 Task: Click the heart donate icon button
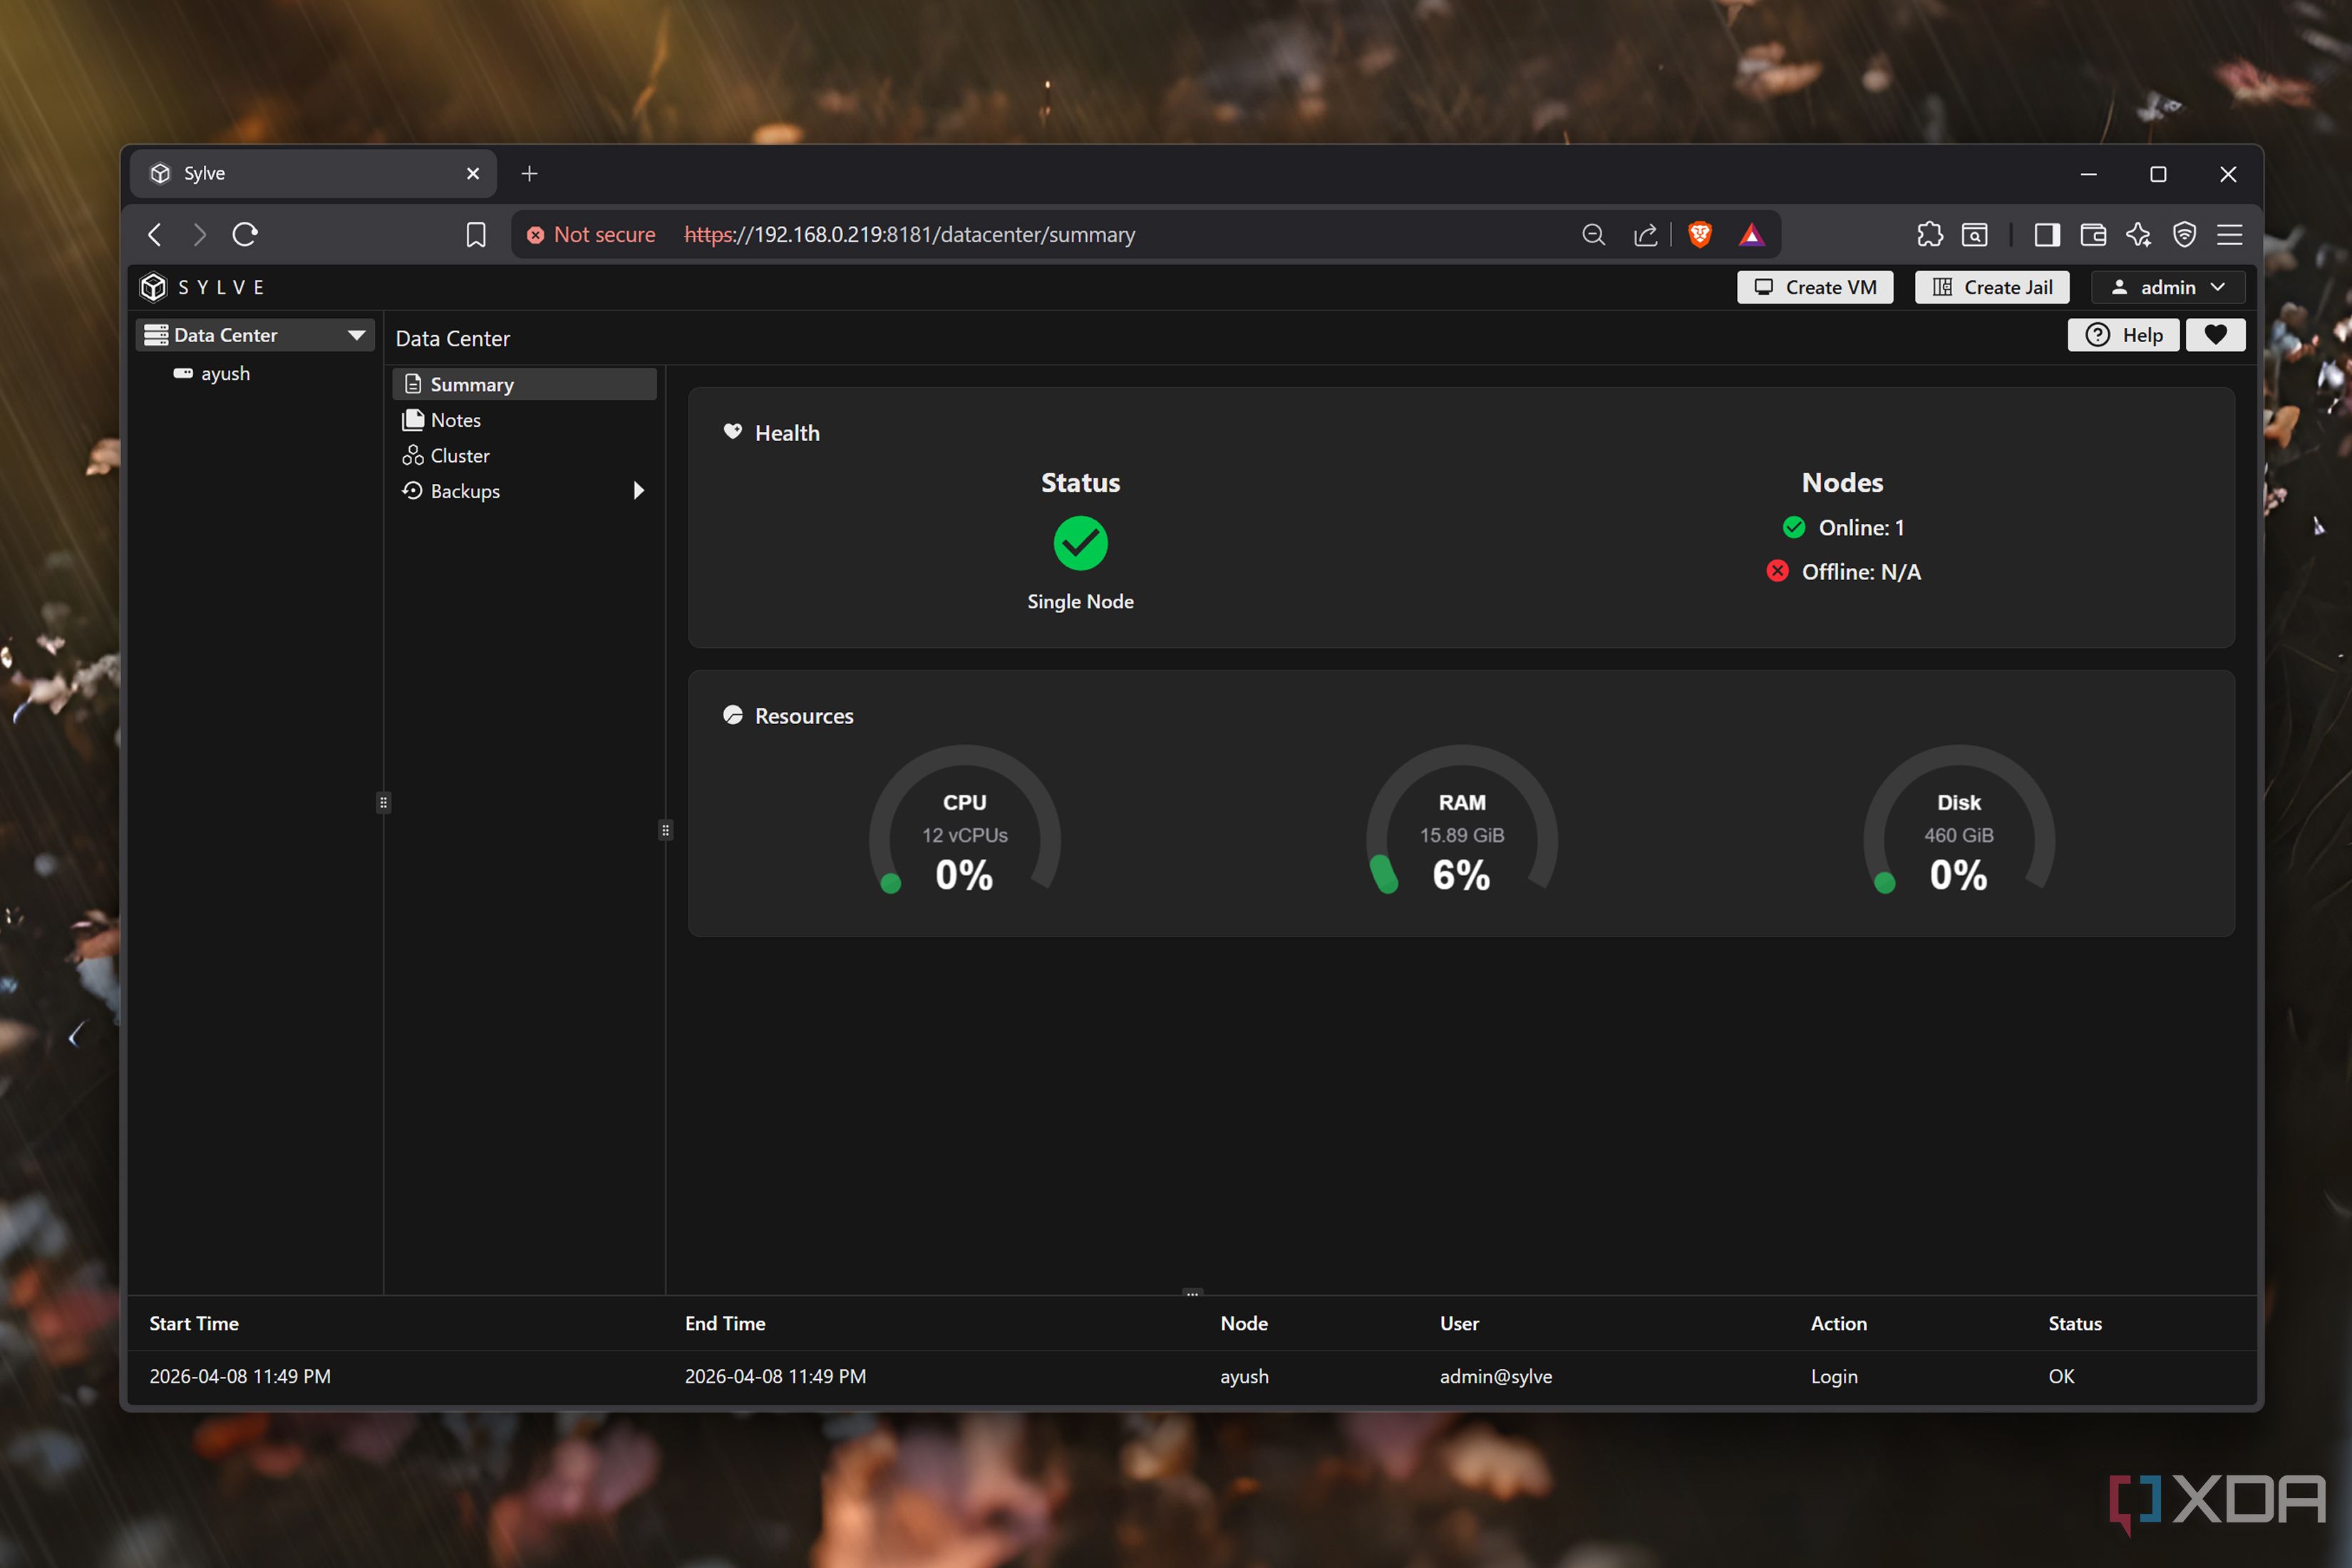click(x=2215, y=335)
